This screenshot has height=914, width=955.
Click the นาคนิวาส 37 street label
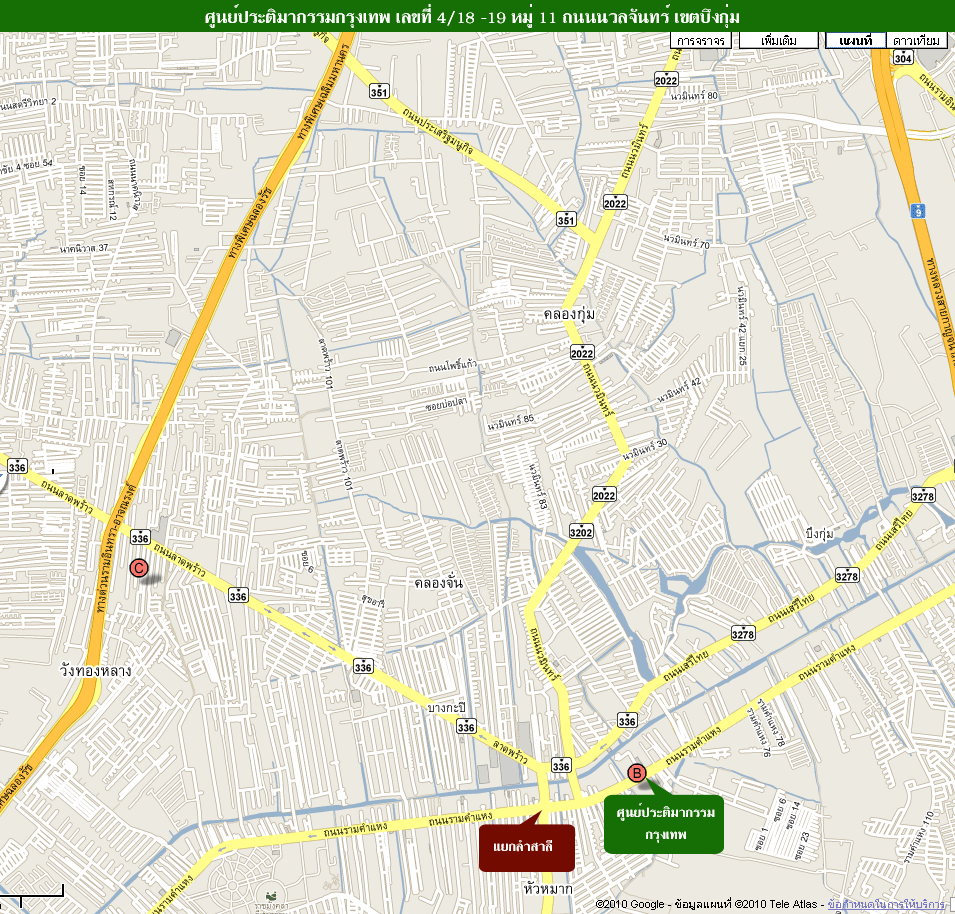(x=84, y=248)
